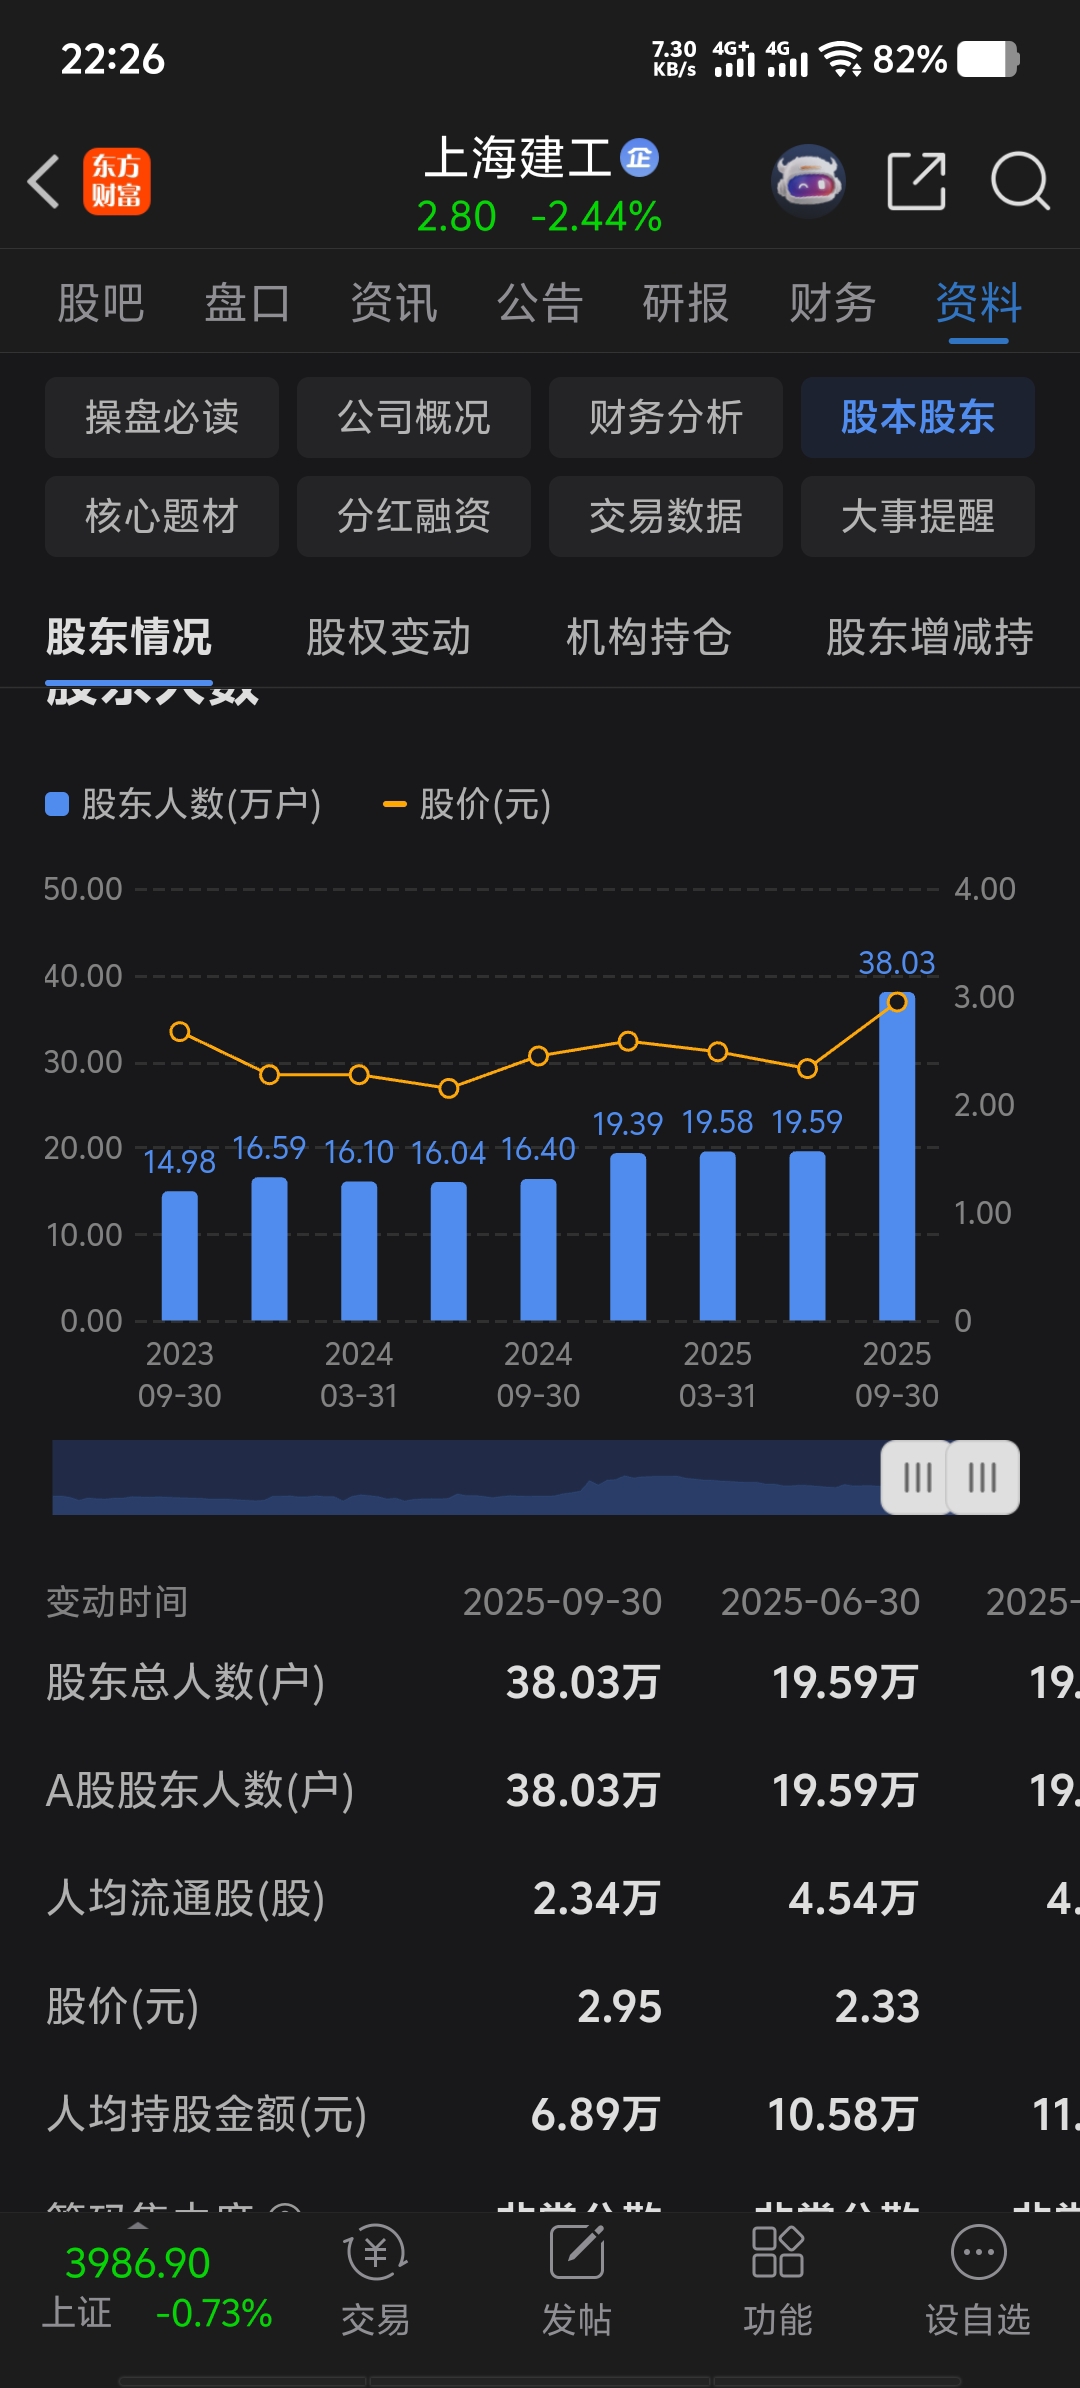Screen dimensions: 1080x2388
Task: Switch to 资讯 tab
Action: pos(394,303)
